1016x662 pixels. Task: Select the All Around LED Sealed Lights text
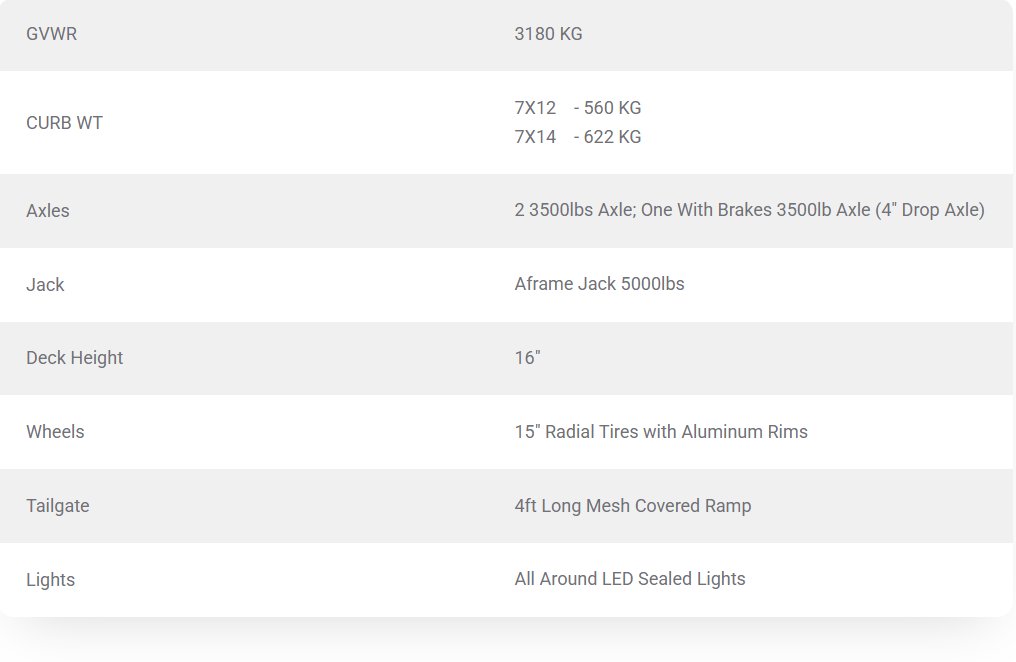(629, 580)
